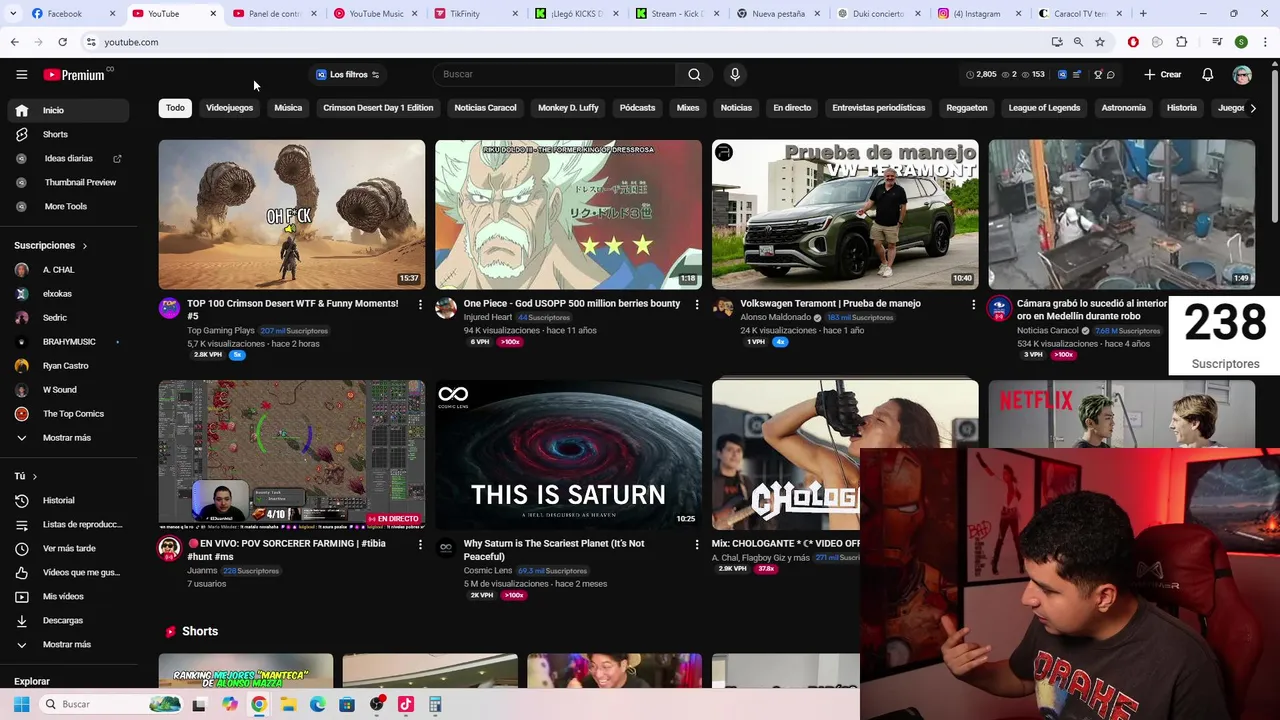Open the account avatar menu
The width and height of the screenshot is (1280, 720).
(1242, 75)
